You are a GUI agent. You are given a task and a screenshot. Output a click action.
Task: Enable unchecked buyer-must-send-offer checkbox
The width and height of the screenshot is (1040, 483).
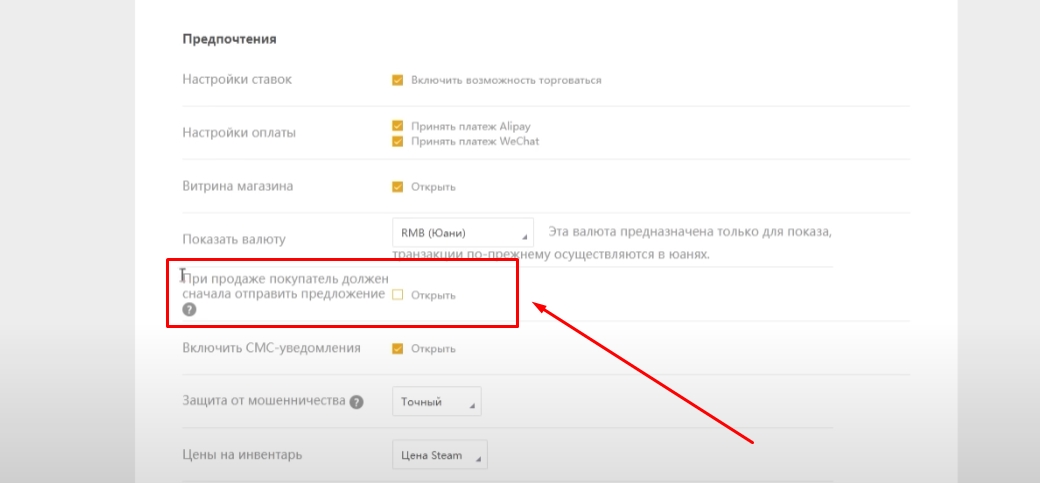(x=397, y=295)
